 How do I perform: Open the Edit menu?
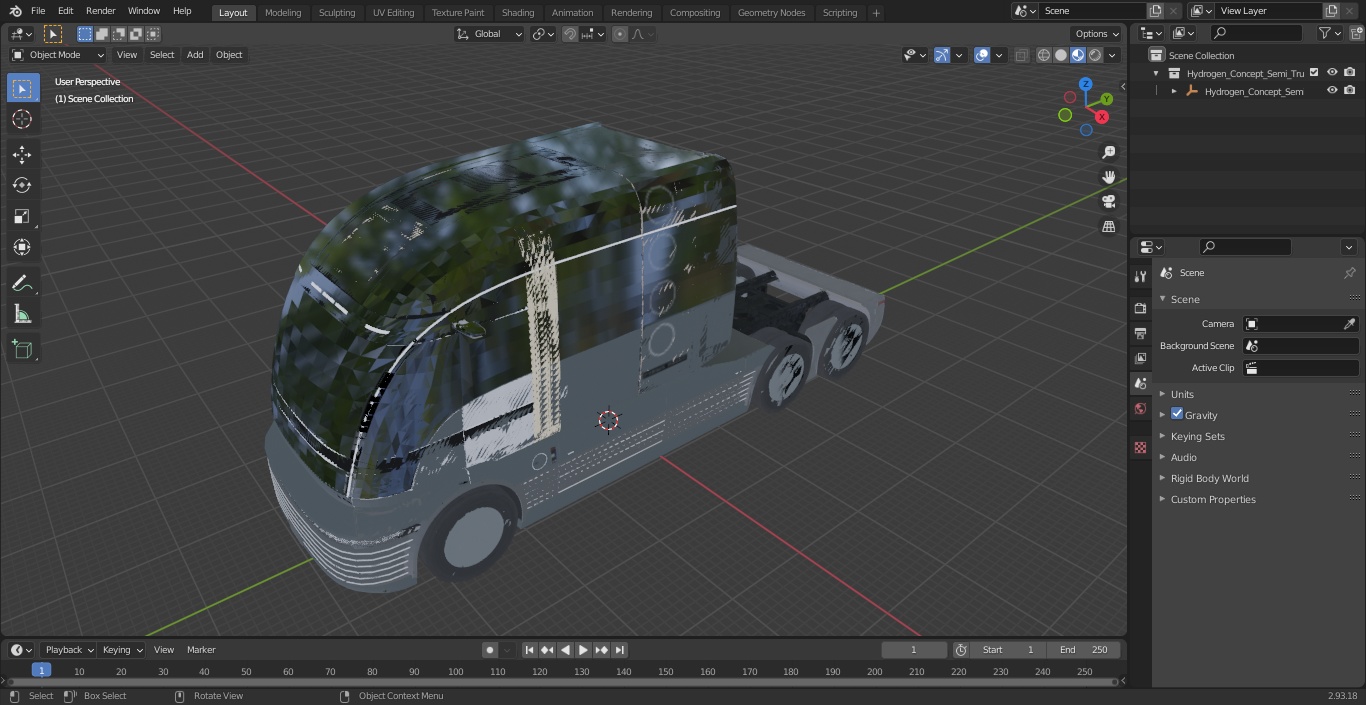pos(65,11)
